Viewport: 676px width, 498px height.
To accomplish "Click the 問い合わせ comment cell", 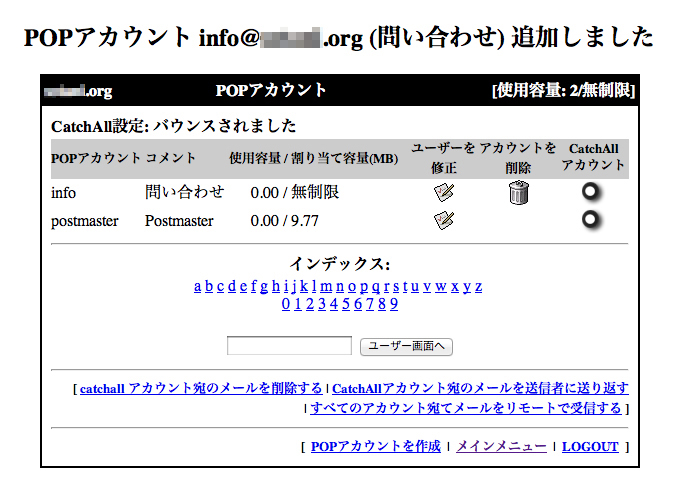I will [x=185, y=192].
